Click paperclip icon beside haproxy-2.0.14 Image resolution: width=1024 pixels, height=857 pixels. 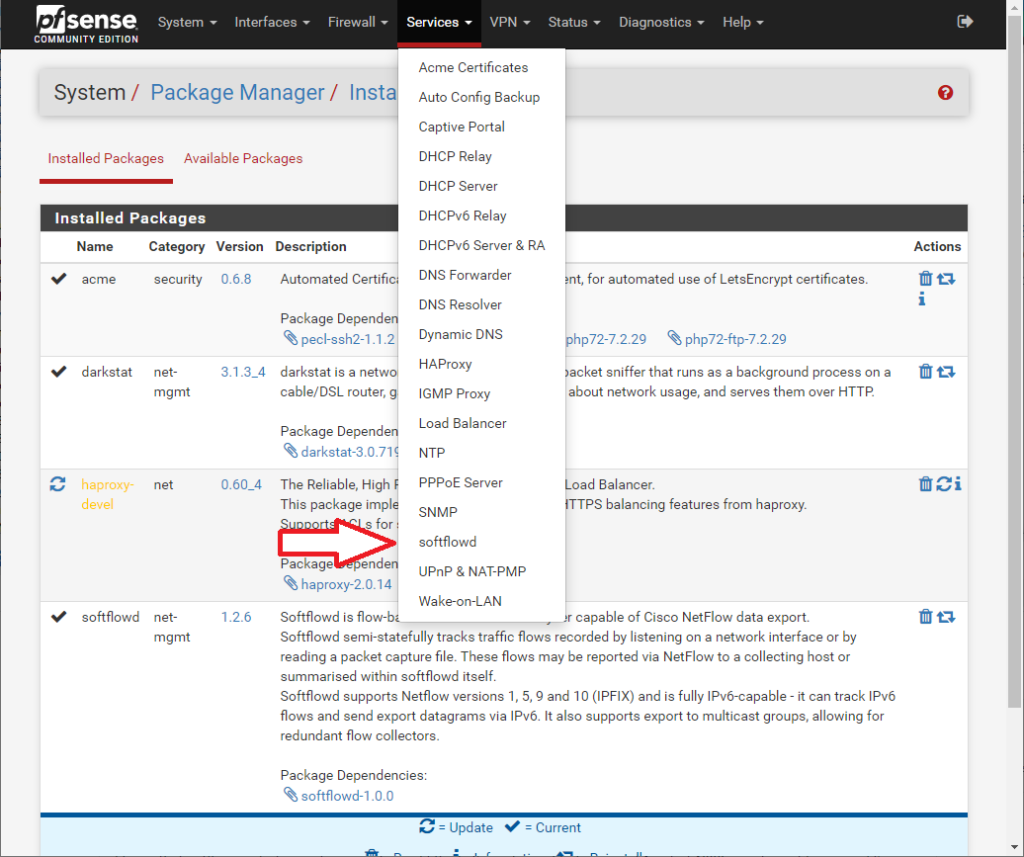pos(291,583)
